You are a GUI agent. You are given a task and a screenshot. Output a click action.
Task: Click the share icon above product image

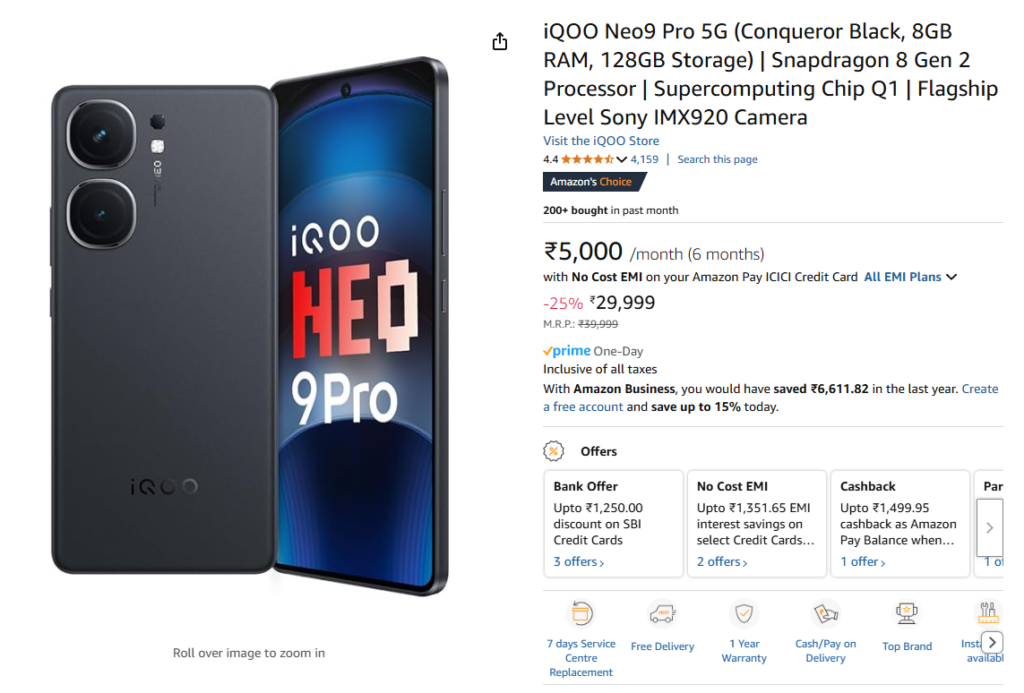point(500,41)
